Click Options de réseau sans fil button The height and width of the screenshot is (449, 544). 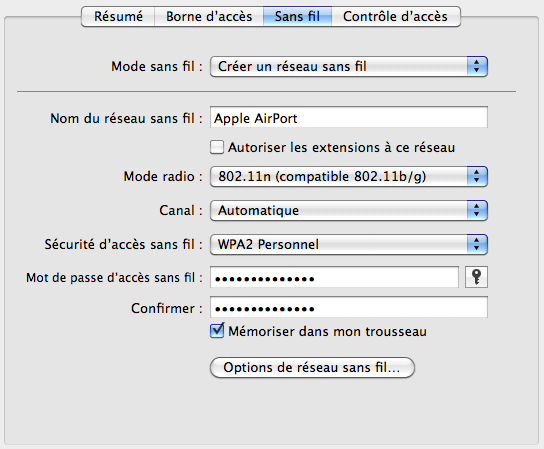pyautogui.click(x=312, y=367)
